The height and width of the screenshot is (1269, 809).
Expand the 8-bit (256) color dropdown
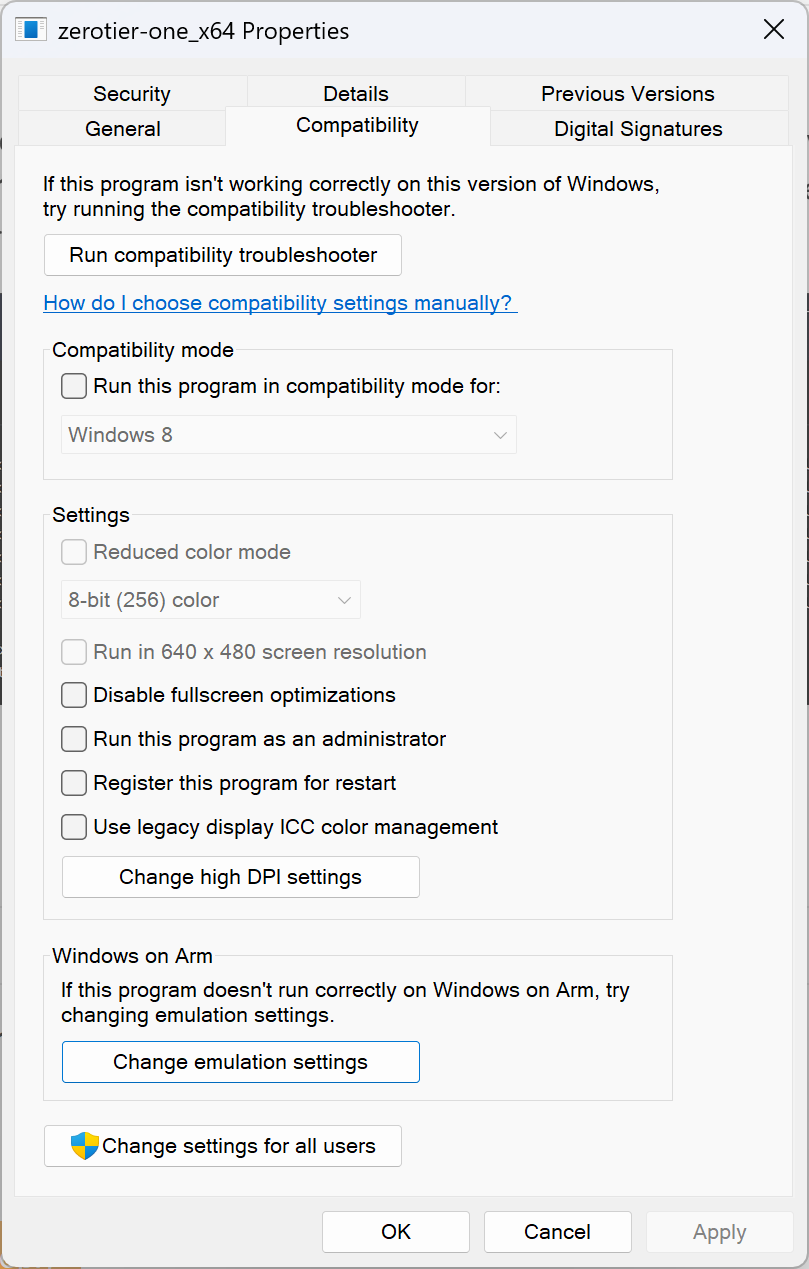(x=211, y=600)
